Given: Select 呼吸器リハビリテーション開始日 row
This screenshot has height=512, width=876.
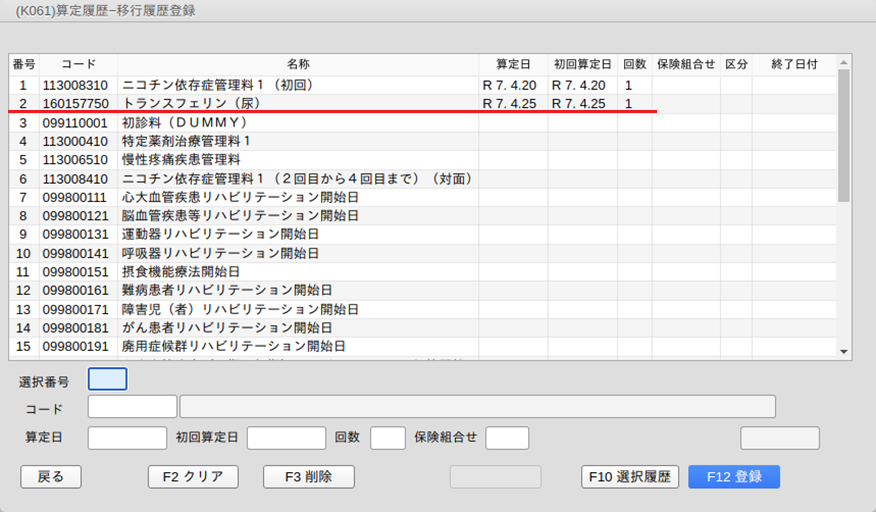Looking at the screenshot, I should [298, 253].
